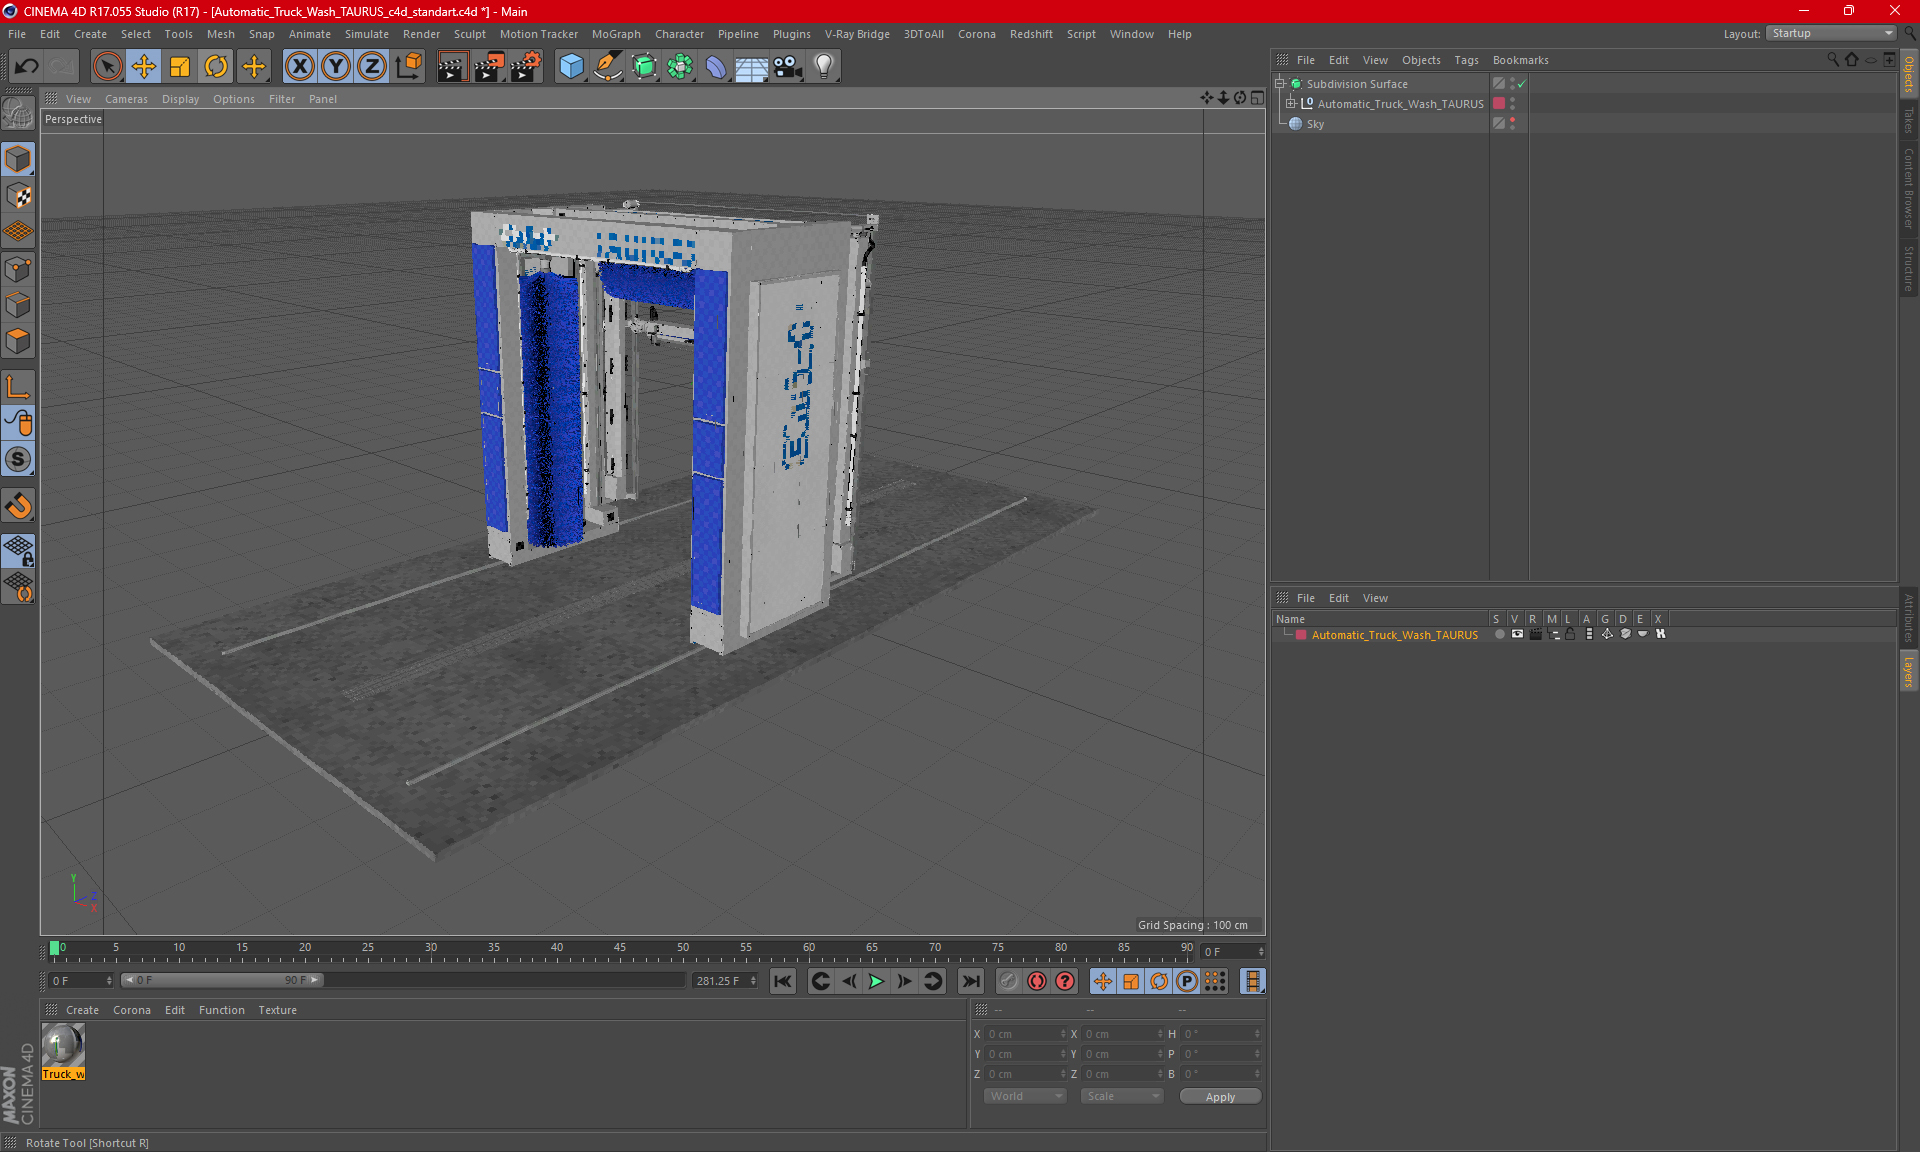Enable the Axis mode tool

coord(18,387)
